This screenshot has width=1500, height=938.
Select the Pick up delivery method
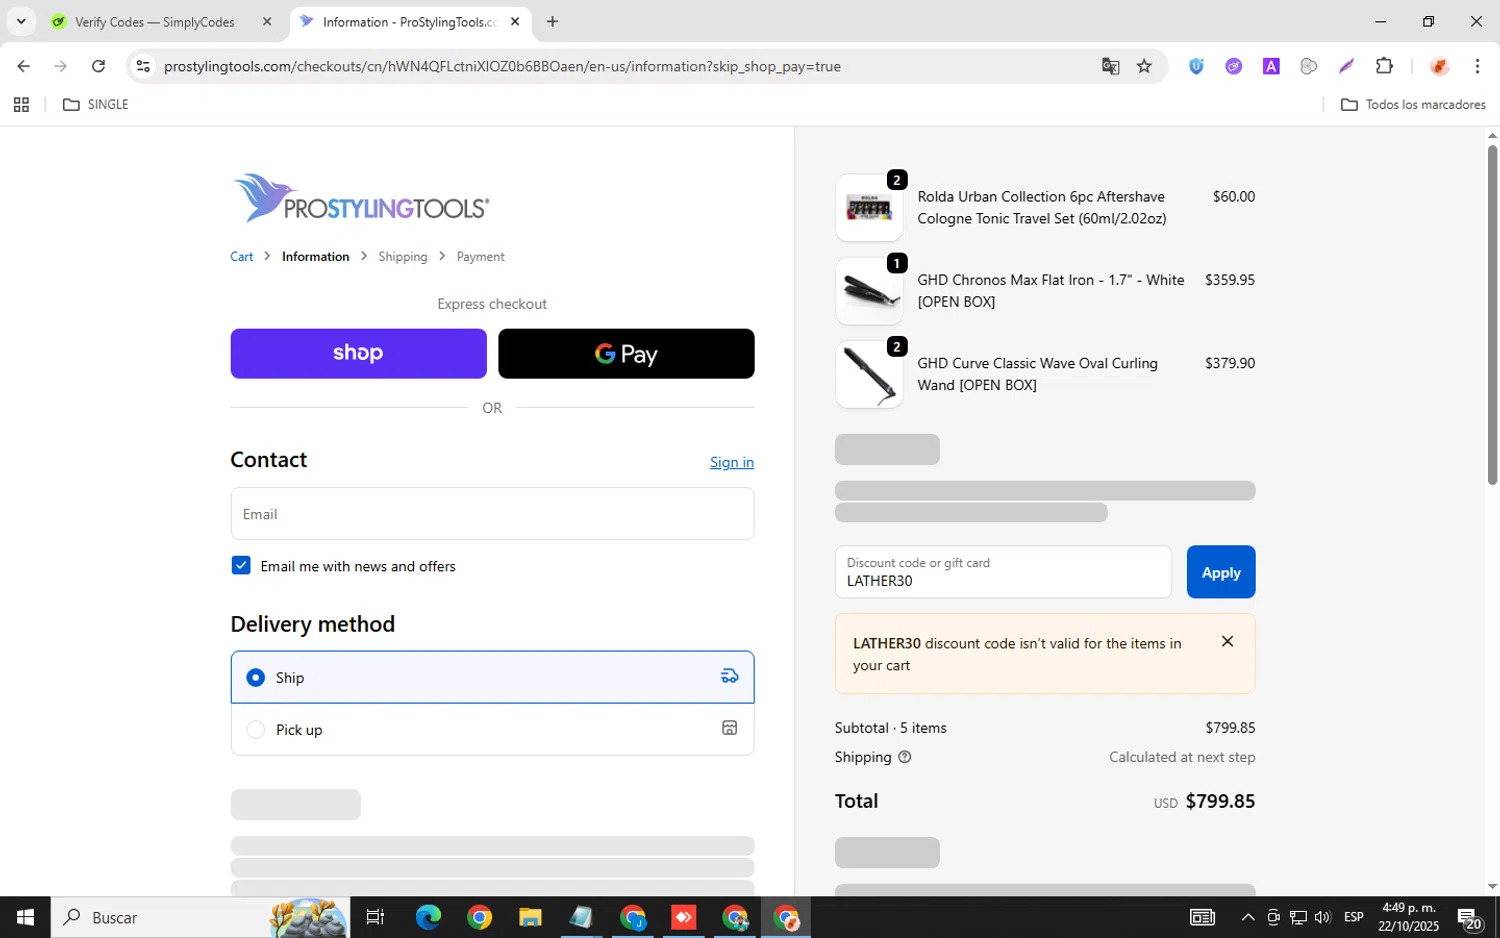[x=492, y=729]
